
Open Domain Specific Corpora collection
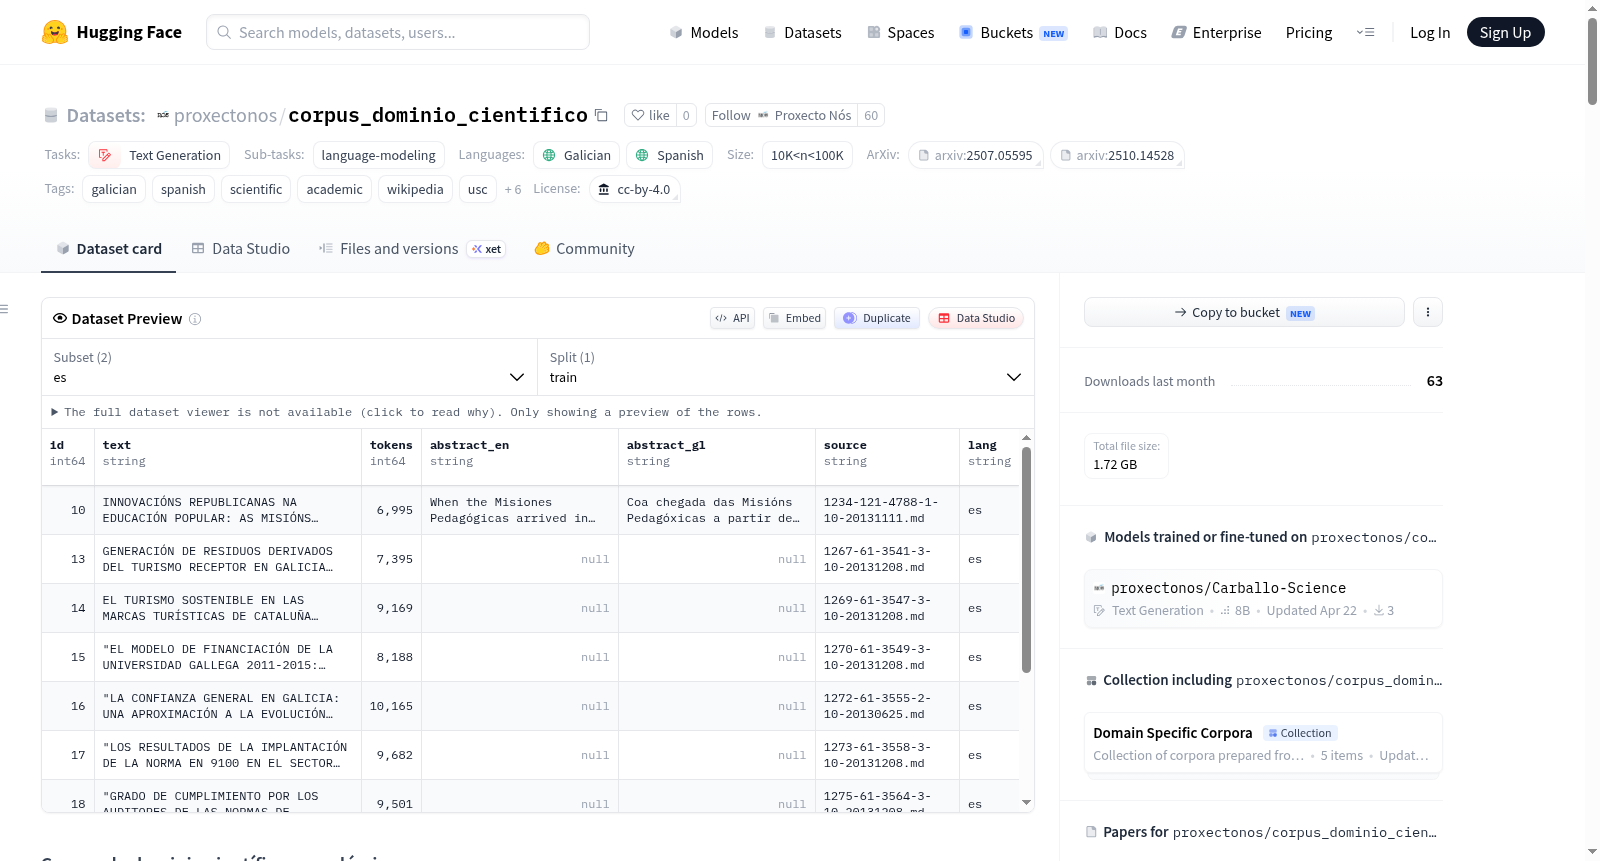tap(1263, 743)
